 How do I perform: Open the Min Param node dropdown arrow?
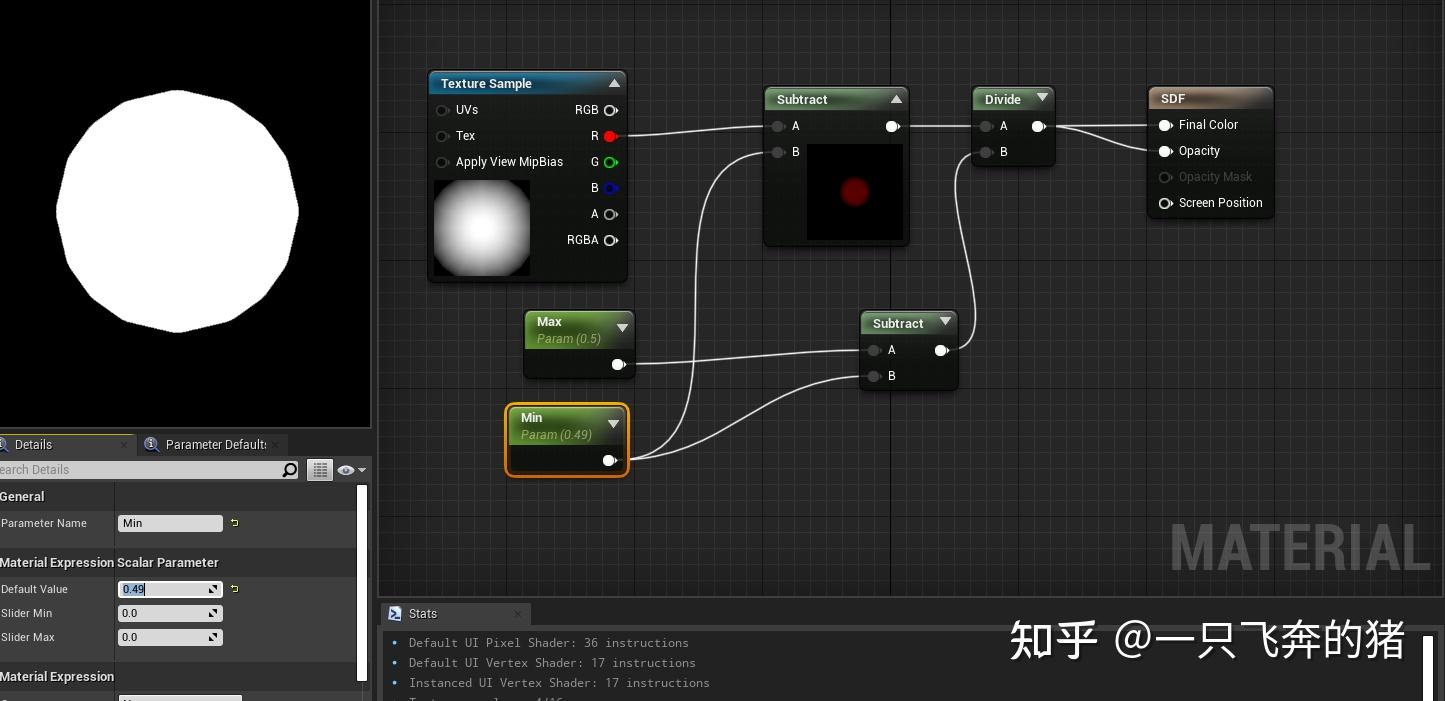point(613,423)
